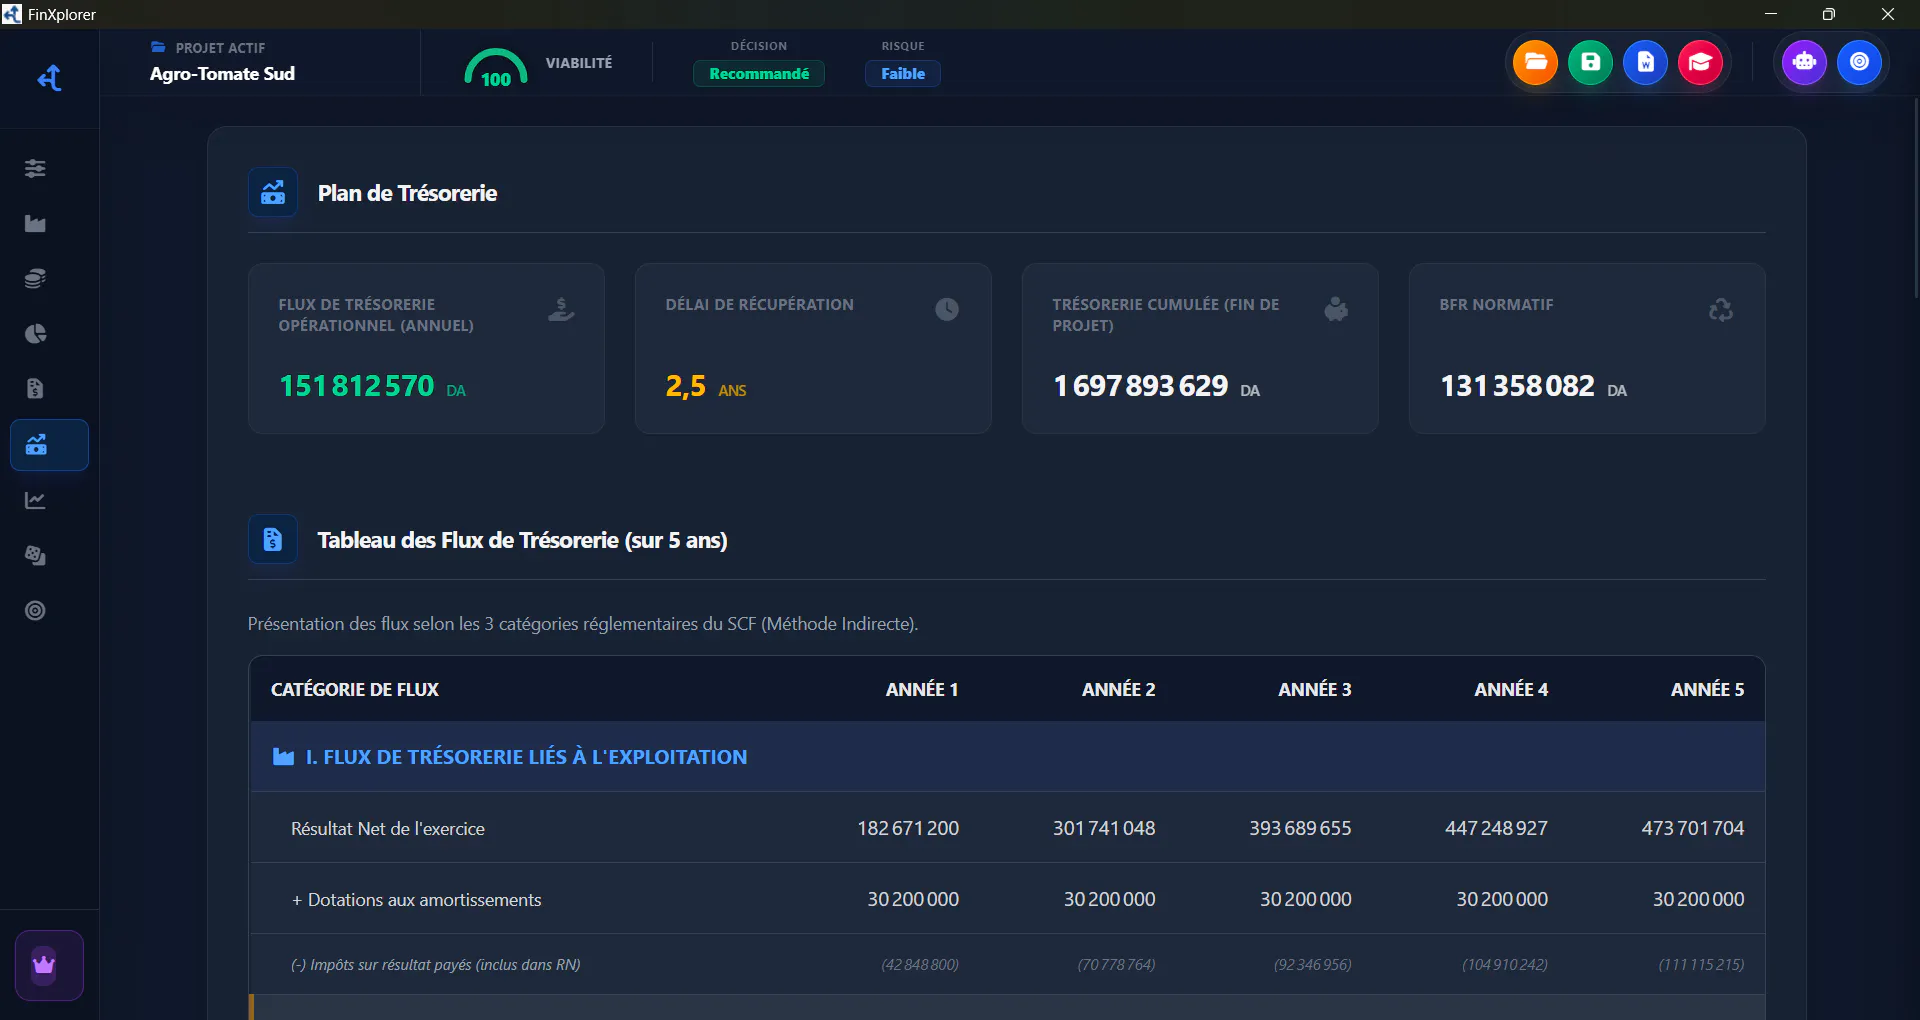The image size is (1920, 1020).
Task: Click the Tableau des Flux document icon
Action: click(x=273, y=540)
